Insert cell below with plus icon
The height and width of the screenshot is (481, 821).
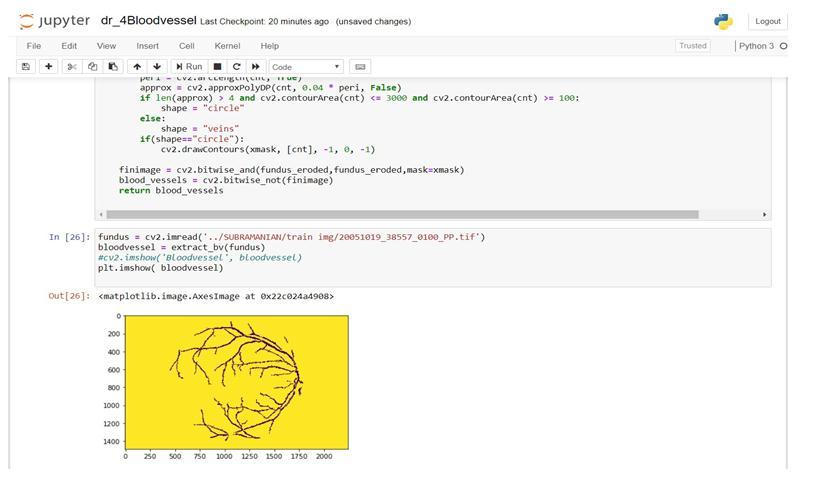(x=48, y=66)
